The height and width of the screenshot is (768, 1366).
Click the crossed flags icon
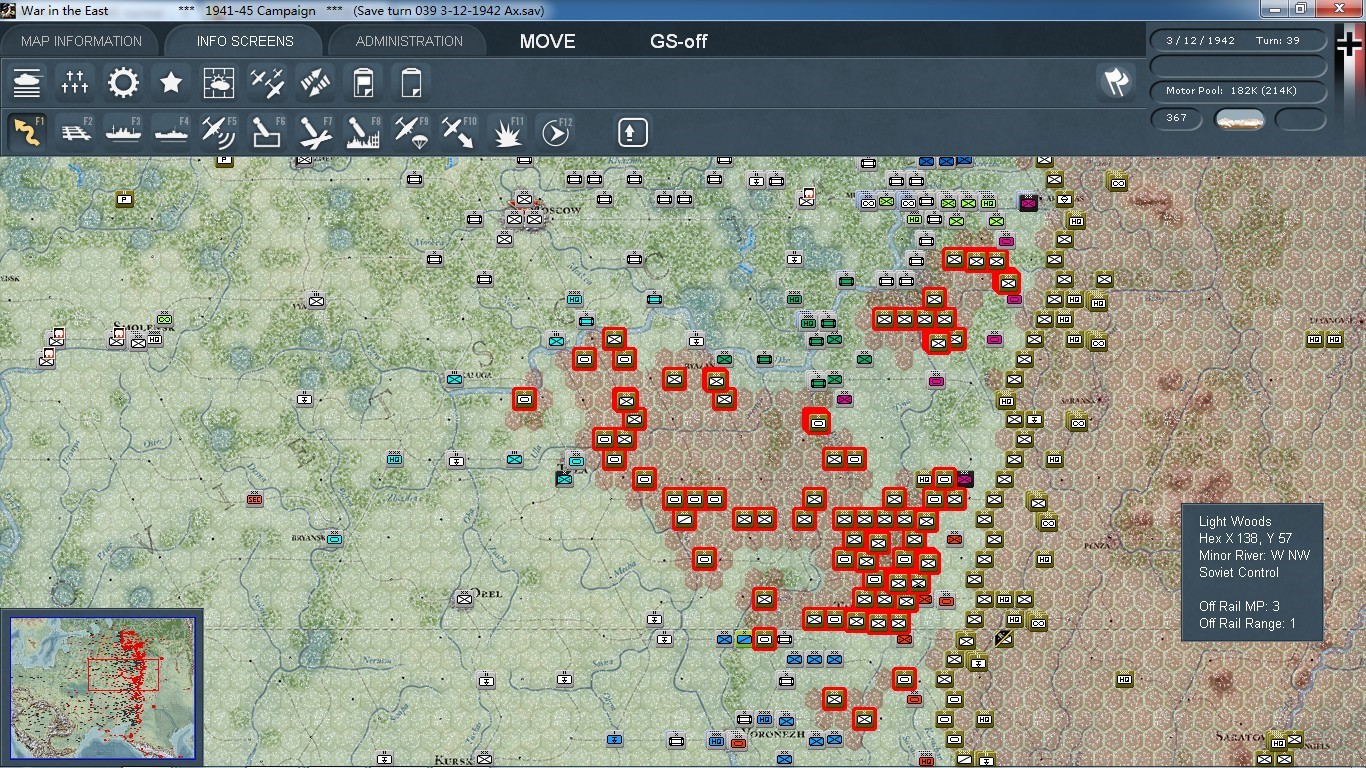(x=1116, y=82)
